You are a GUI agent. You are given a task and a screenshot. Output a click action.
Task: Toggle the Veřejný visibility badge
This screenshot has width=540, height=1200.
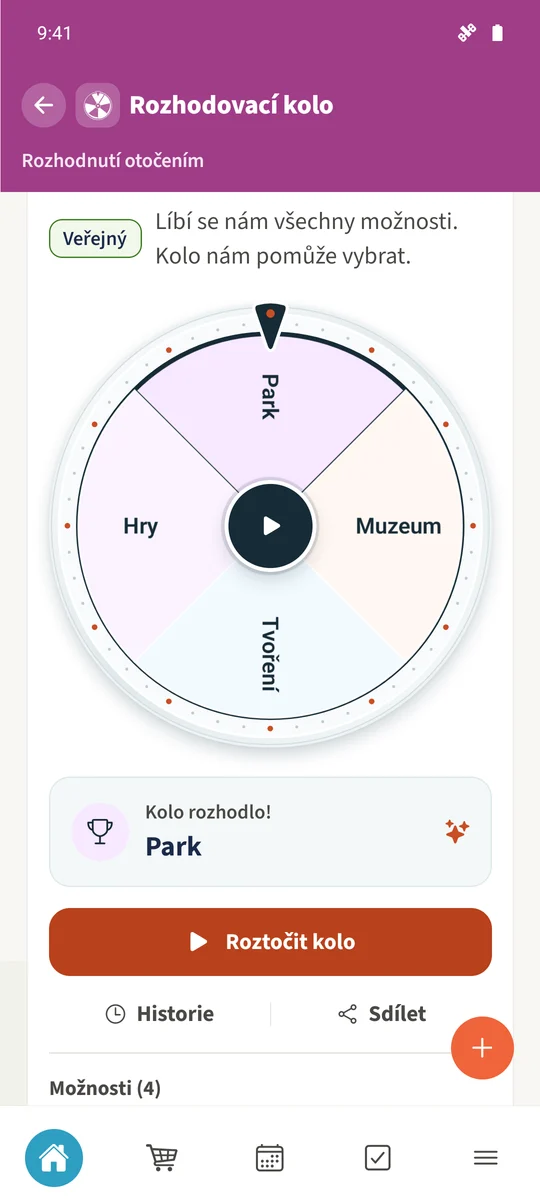pos(95,239)
